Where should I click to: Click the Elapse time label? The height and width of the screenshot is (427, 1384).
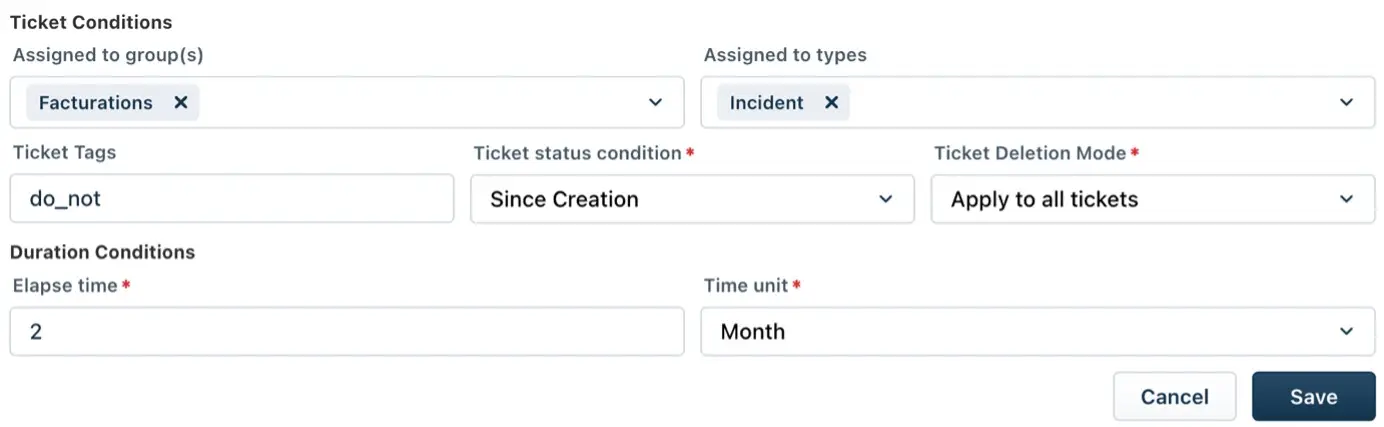click(65, 285)
